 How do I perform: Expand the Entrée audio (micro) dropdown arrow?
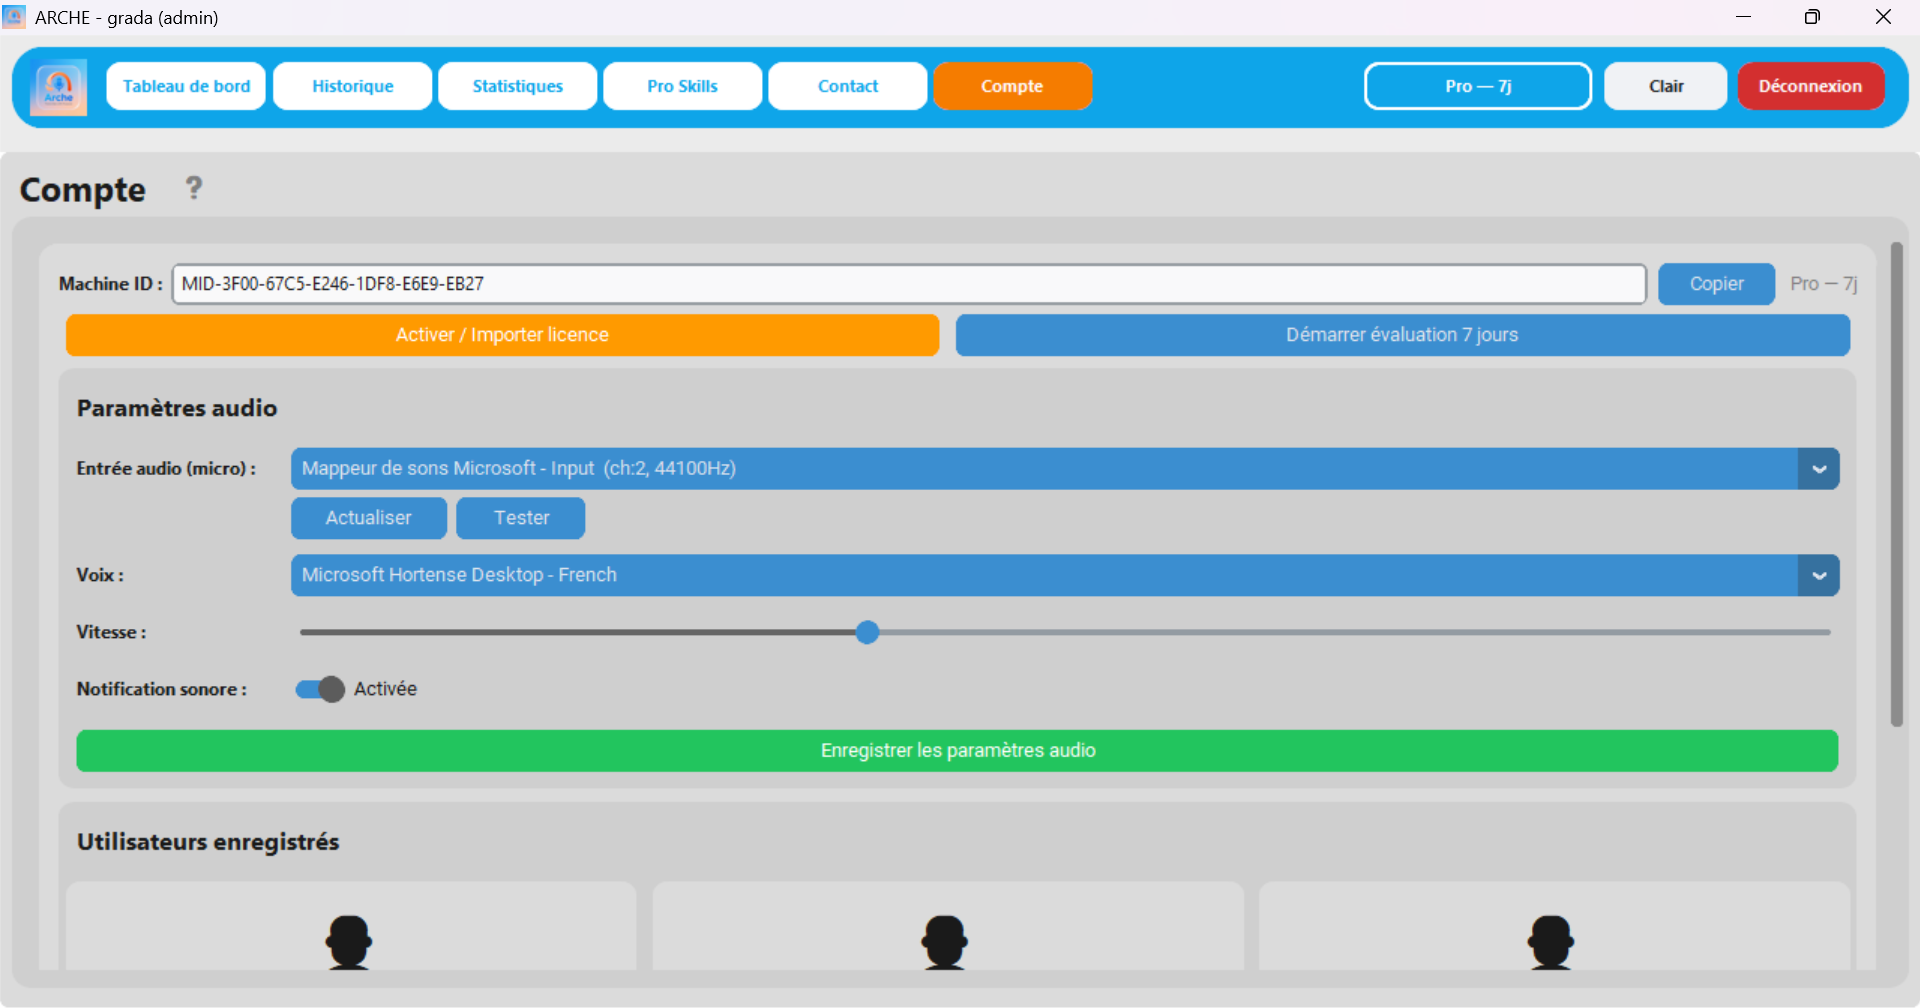pos(1819,469)
